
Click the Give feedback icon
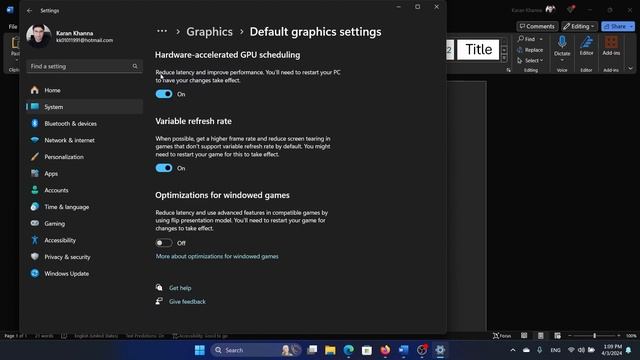coord(159,302)
